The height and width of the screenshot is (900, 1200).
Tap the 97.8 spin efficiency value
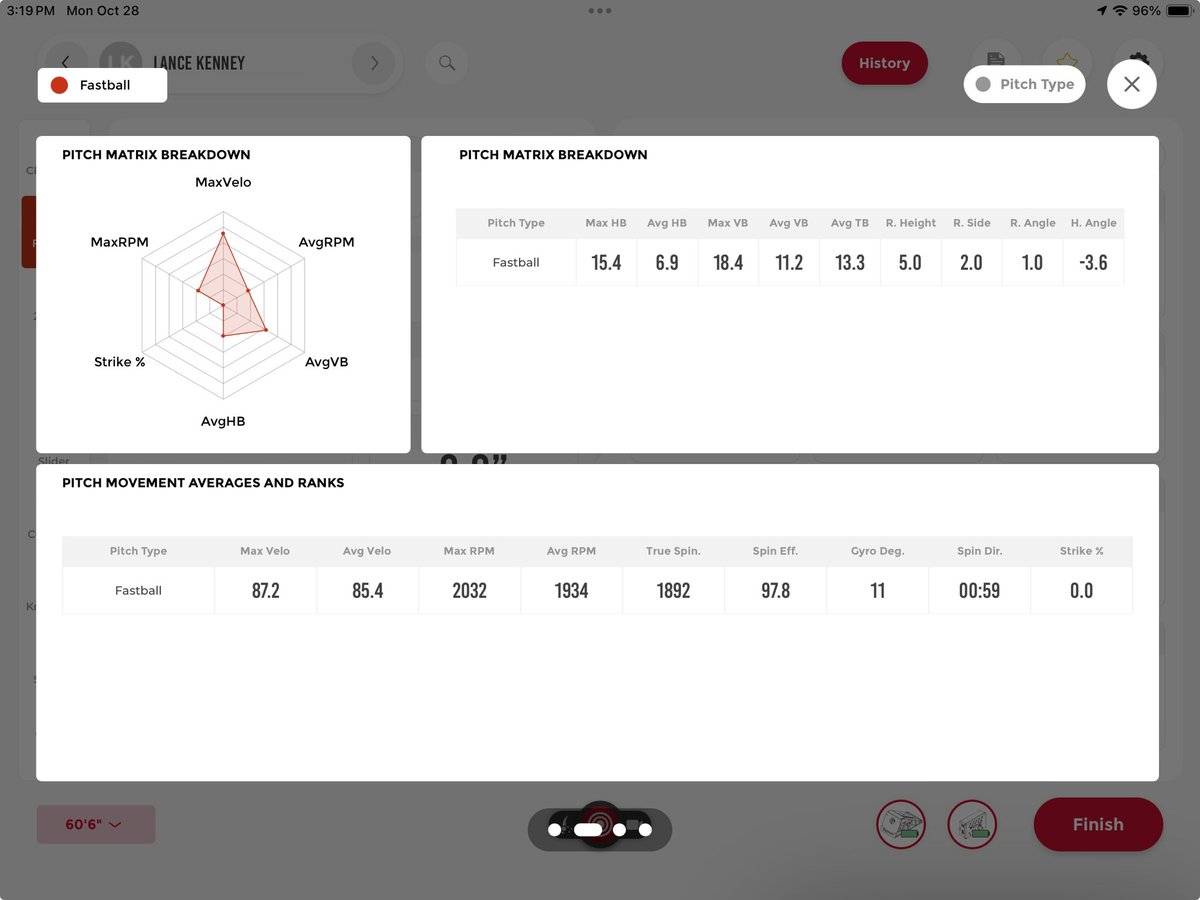point(775,590)
